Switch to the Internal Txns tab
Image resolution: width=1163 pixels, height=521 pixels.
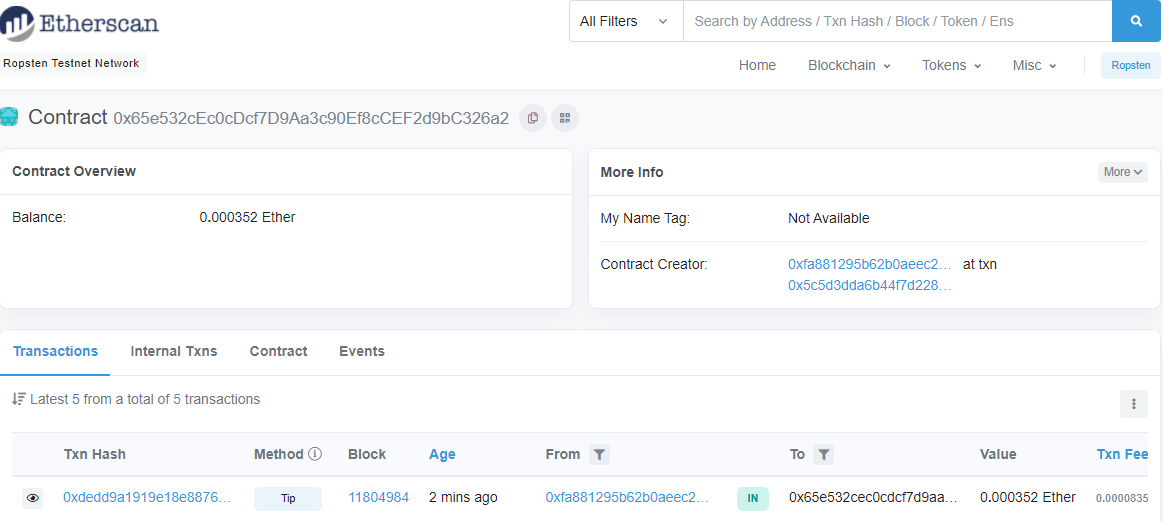(174, 351)
